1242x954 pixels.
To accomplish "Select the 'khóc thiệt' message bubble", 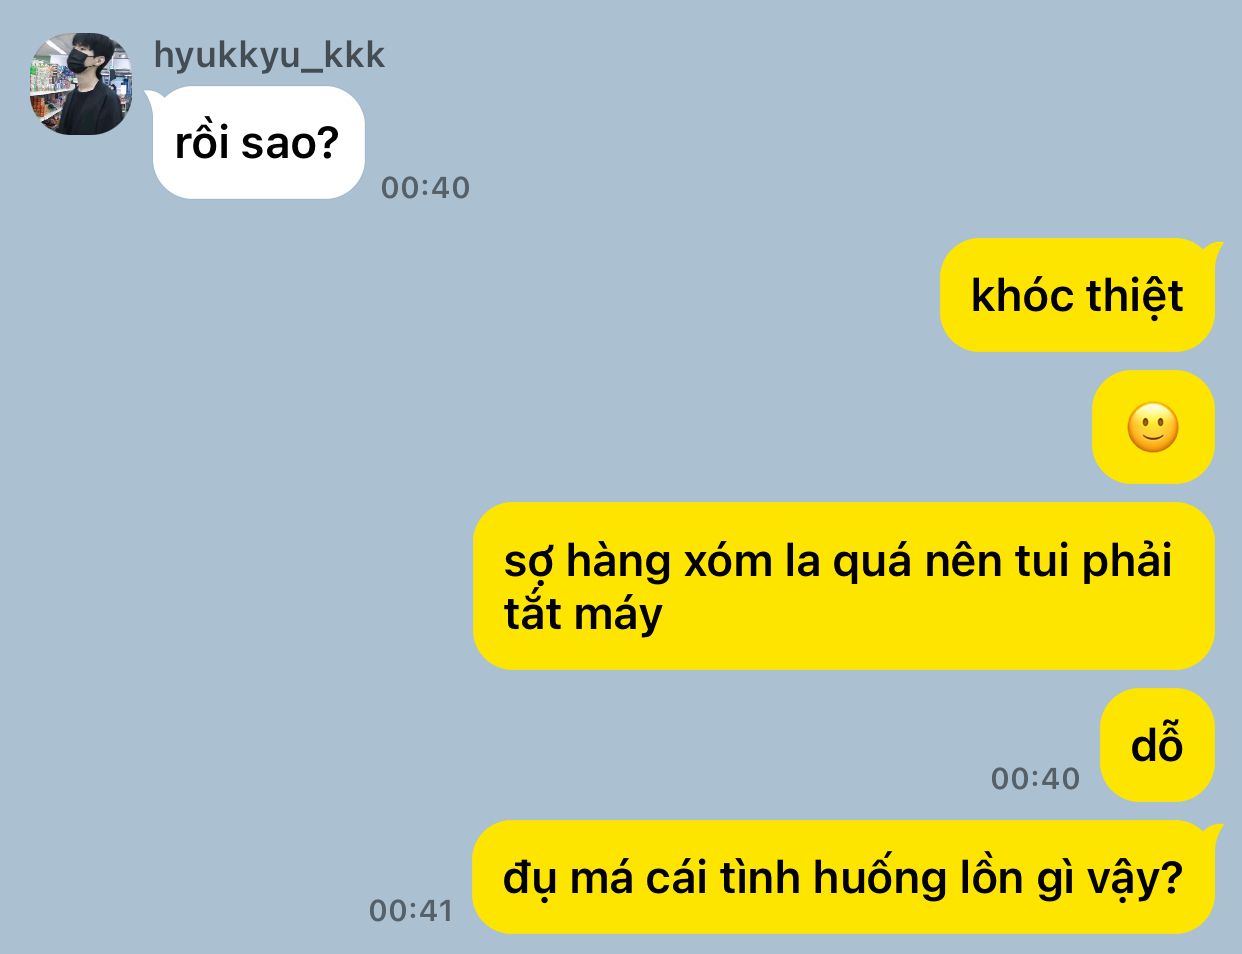I will click(1077, 295).
